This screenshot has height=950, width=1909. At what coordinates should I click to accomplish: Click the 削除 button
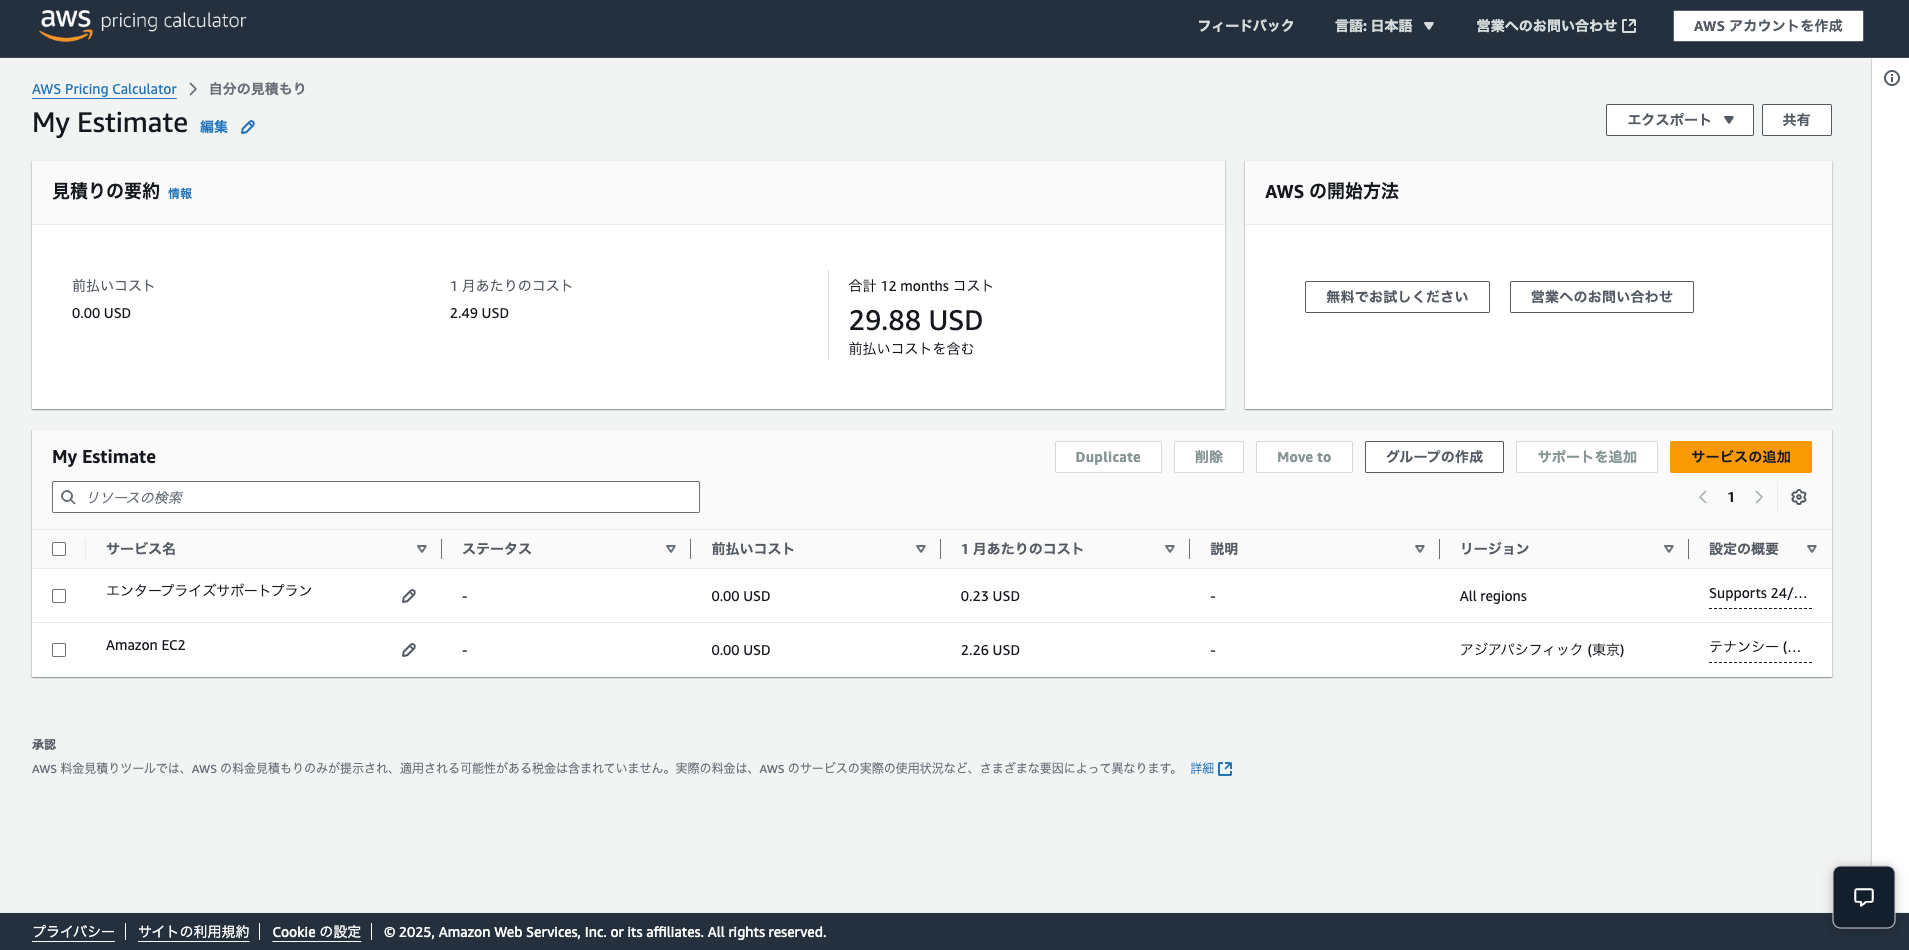click(x=1209, y=457)
